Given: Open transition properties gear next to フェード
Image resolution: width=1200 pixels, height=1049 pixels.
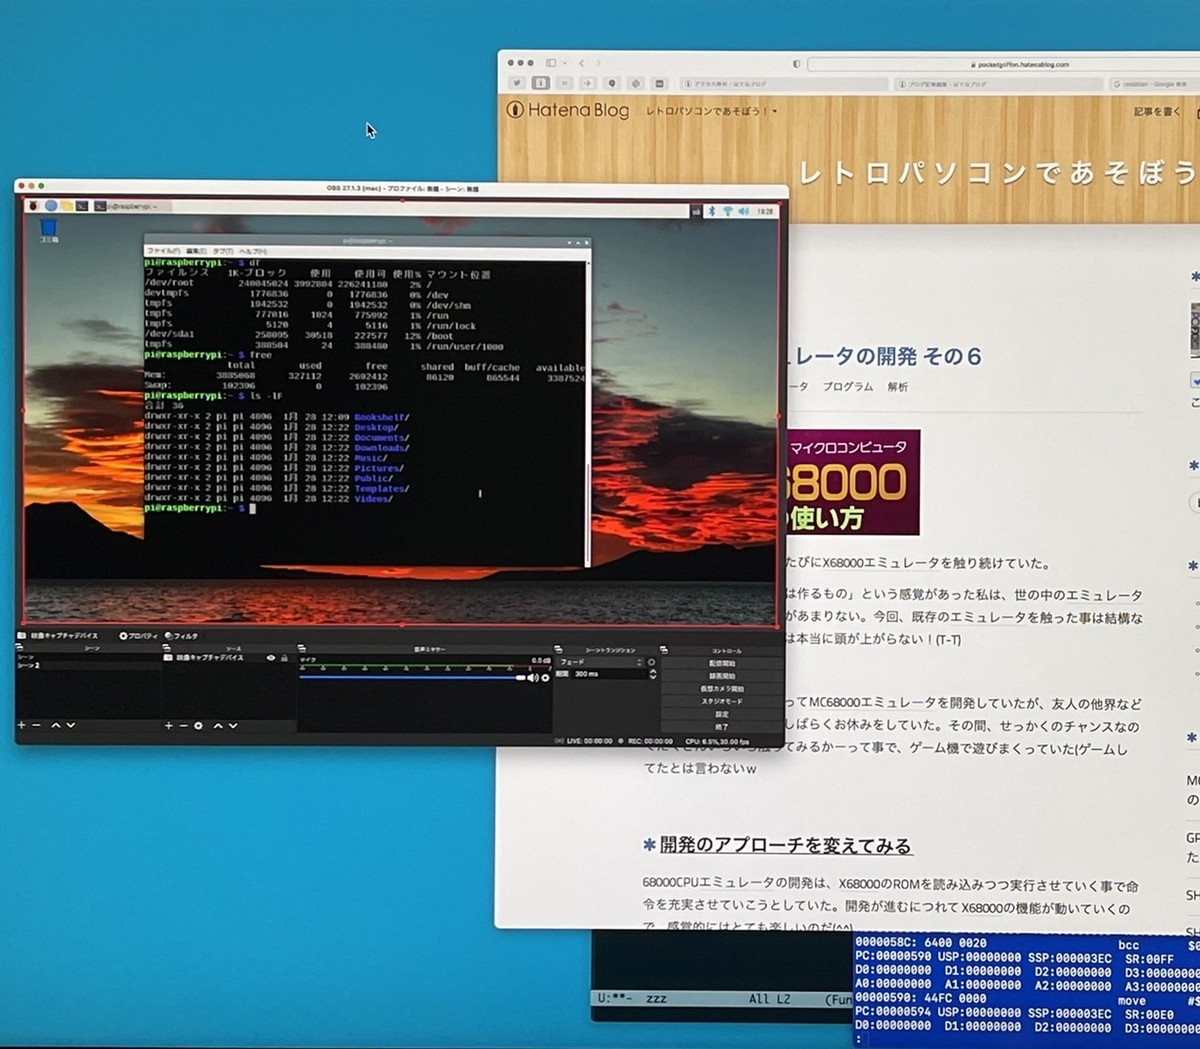Looking at the screenshot, I should (x=652, y=662).
